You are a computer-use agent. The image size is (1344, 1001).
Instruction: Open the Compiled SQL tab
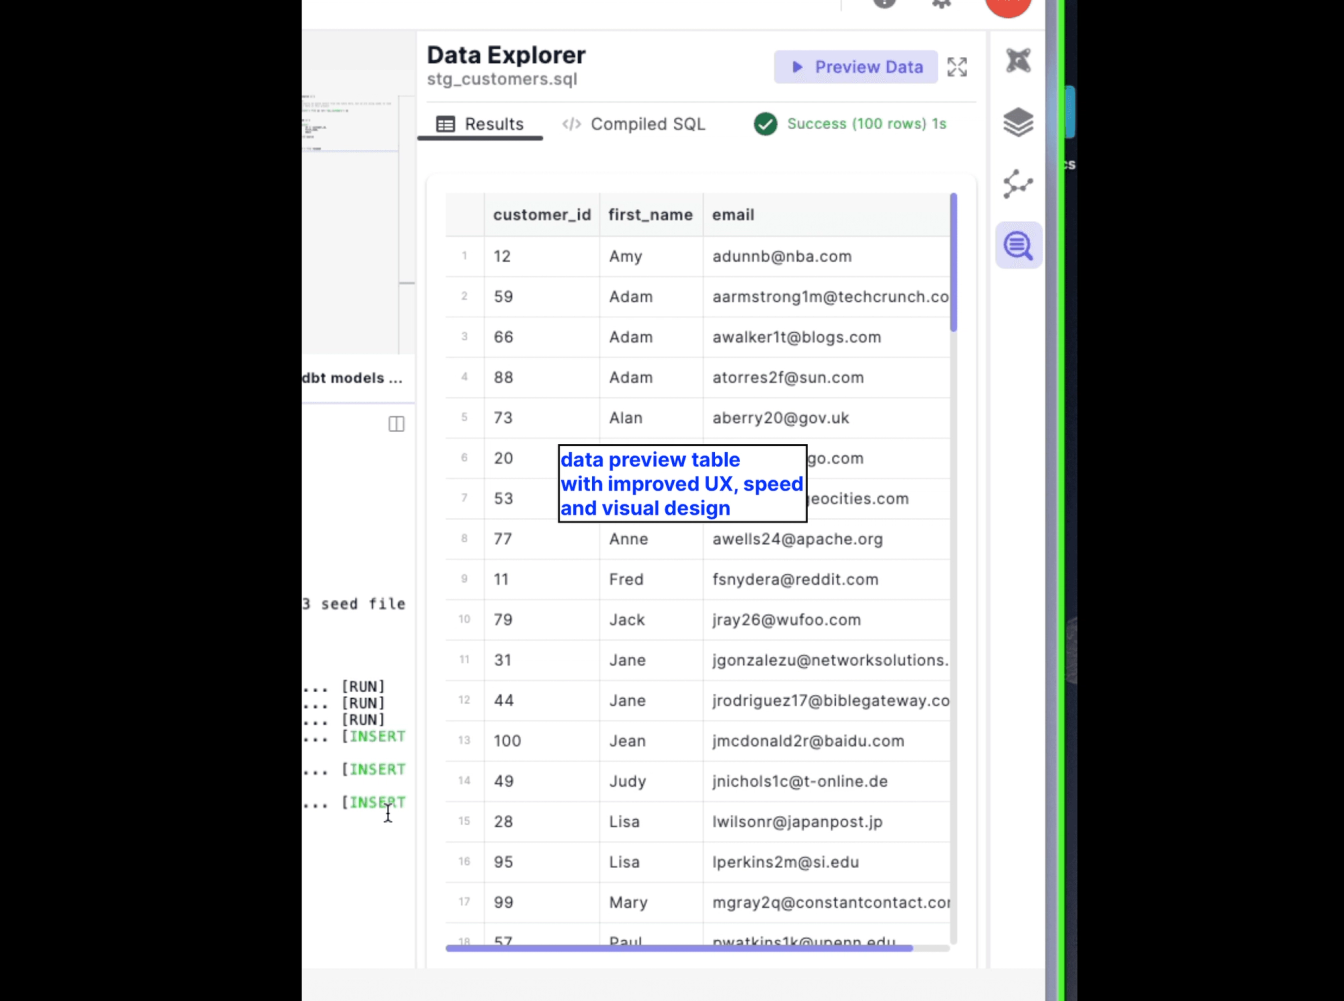pyautogui.click(x=634, y=124)
